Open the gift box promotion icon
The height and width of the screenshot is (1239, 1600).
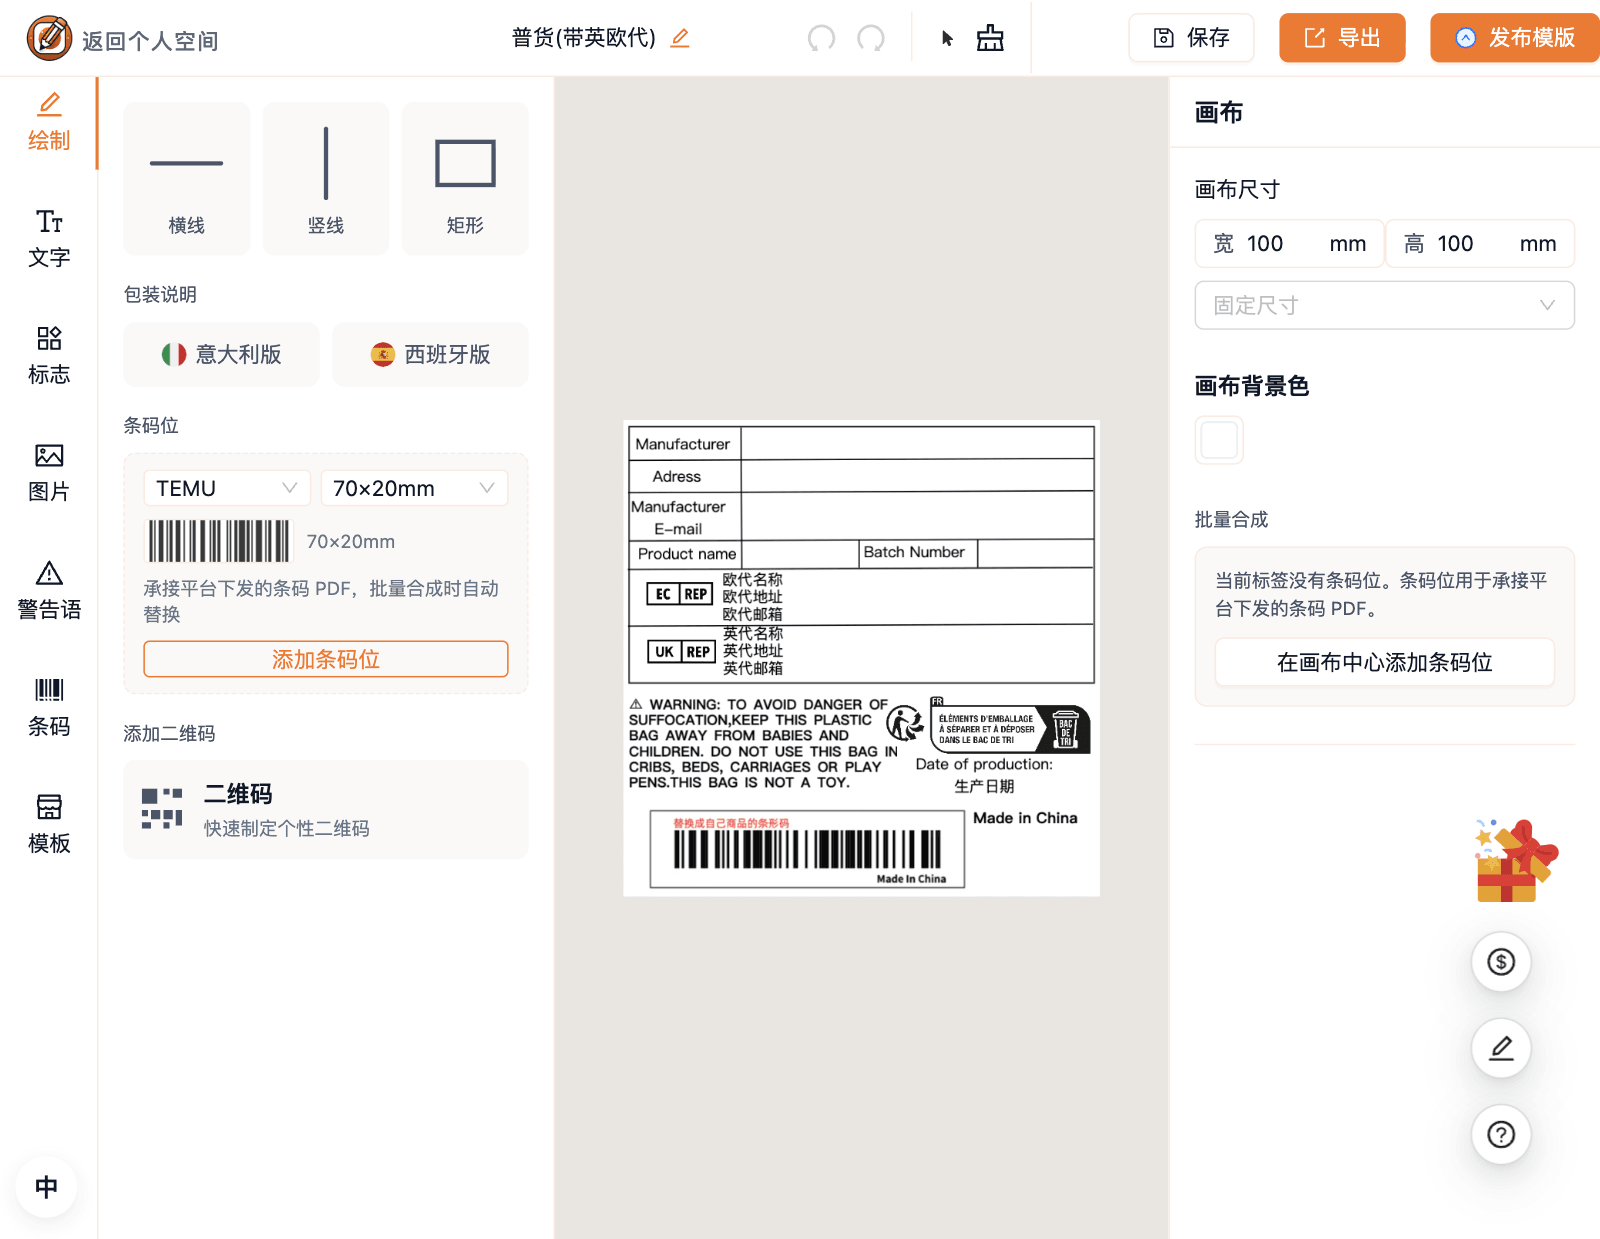click(x=1515, y=861)
